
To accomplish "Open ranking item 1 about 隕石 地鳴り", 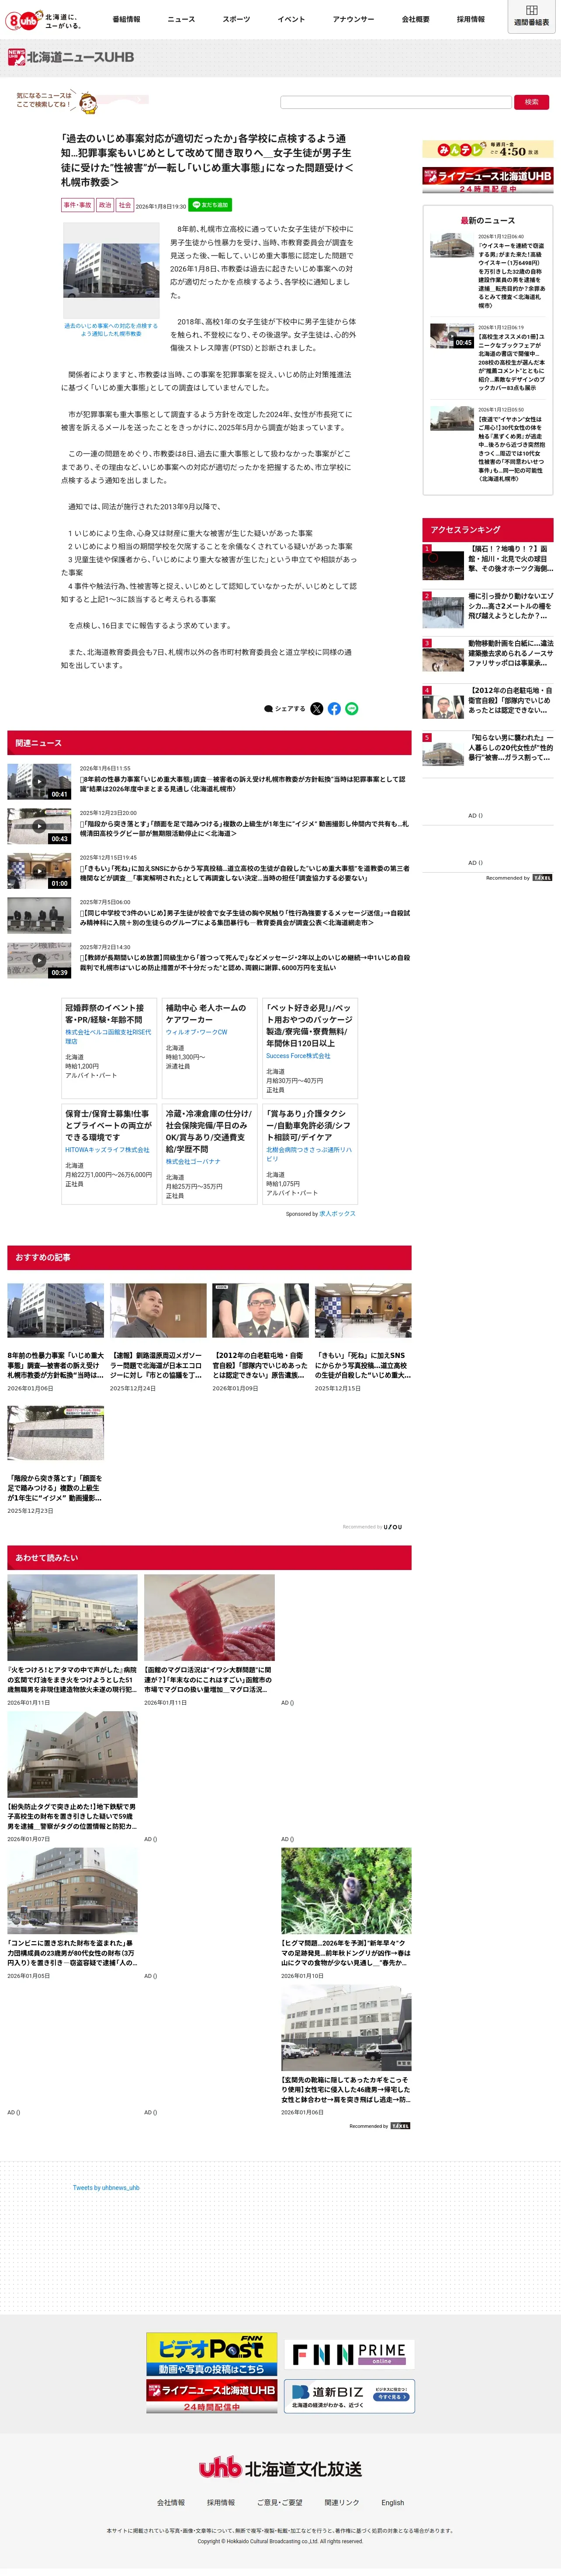I will (x=487, y=561).
